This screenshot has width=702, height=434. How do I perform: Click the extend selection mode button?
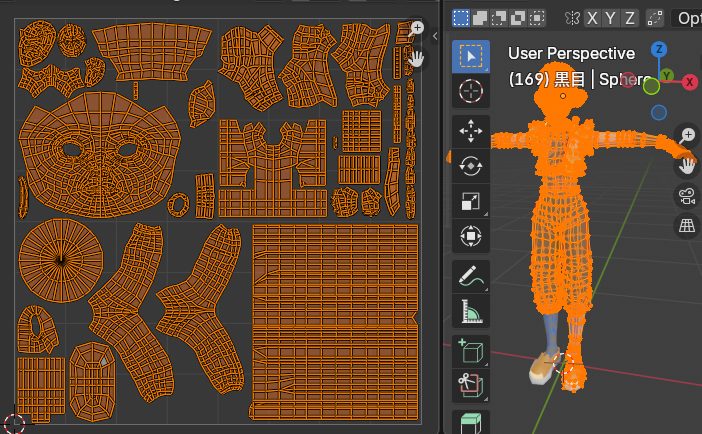point(478,18)
